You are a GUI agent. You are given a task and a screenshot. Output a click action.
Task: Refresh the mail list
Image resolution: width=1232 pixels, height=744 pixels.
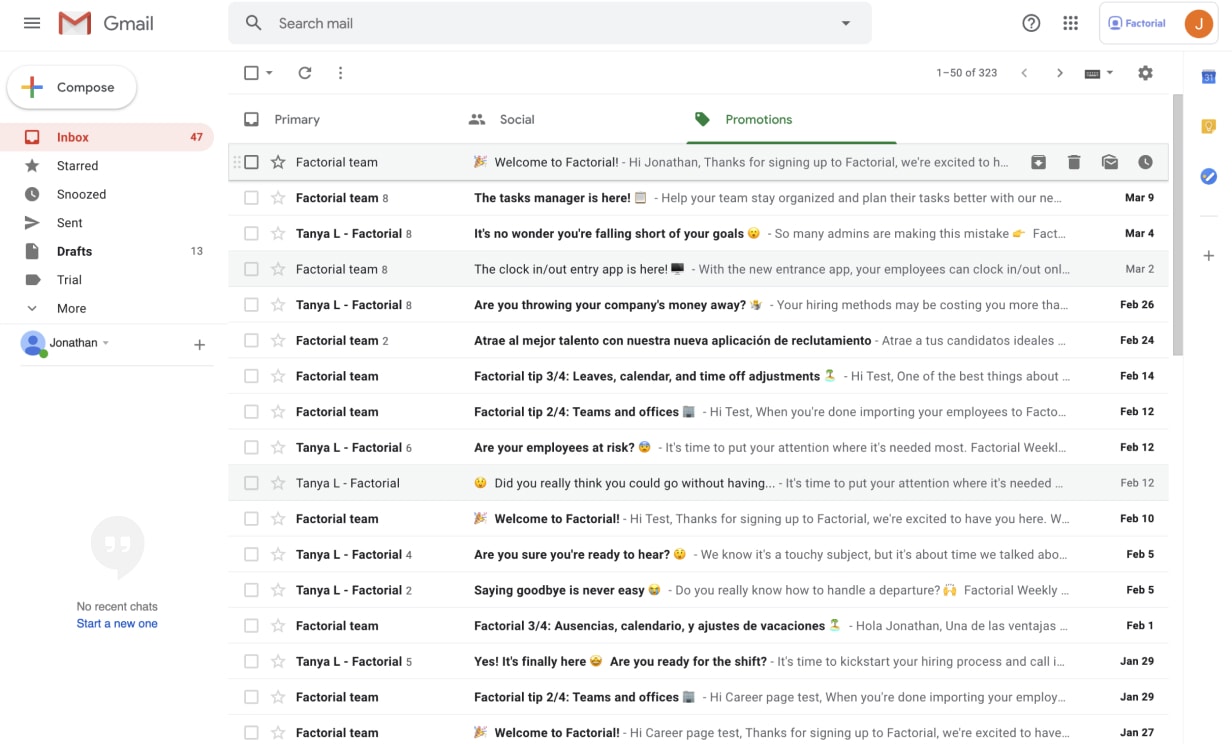[305, 73]
